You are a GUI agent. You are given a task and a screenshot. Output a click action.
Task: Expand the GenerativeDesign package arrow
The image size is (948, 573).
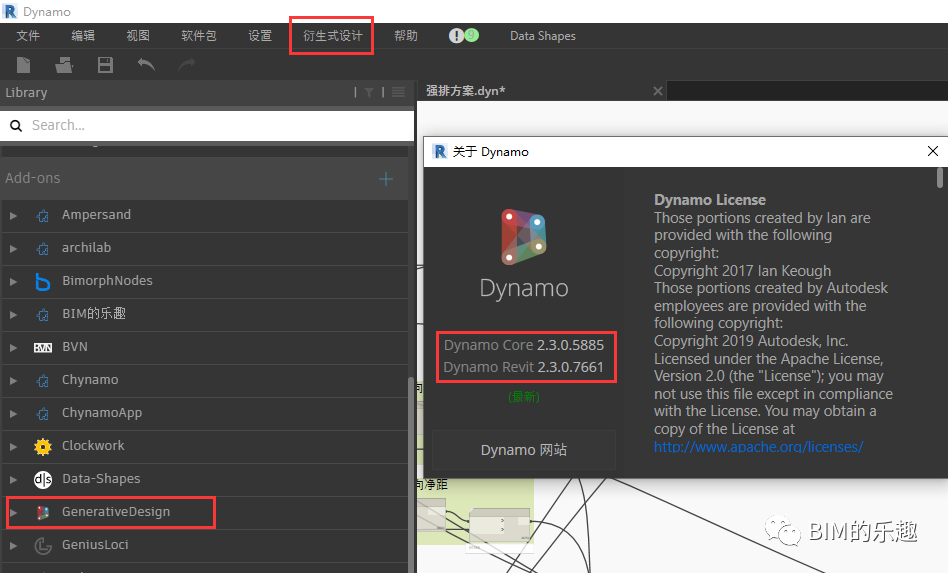click(13, 513)
